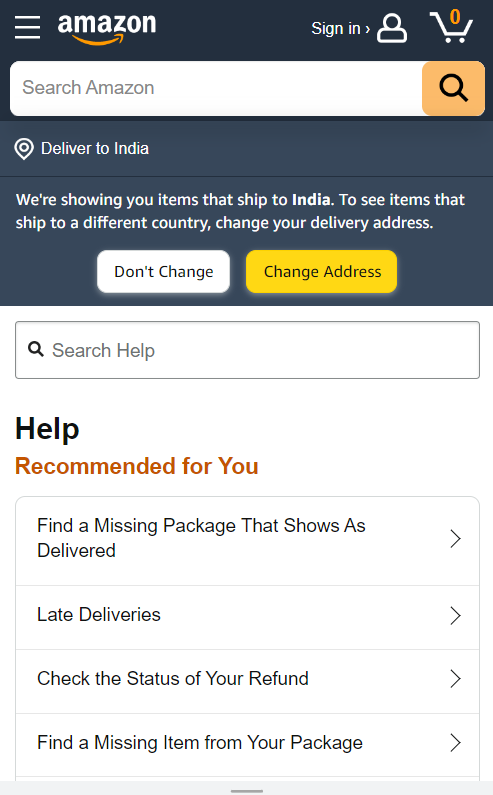Focus the Search Amazon input field
The height and width of the screenshot is (795, 493).
tap(216, 88)
